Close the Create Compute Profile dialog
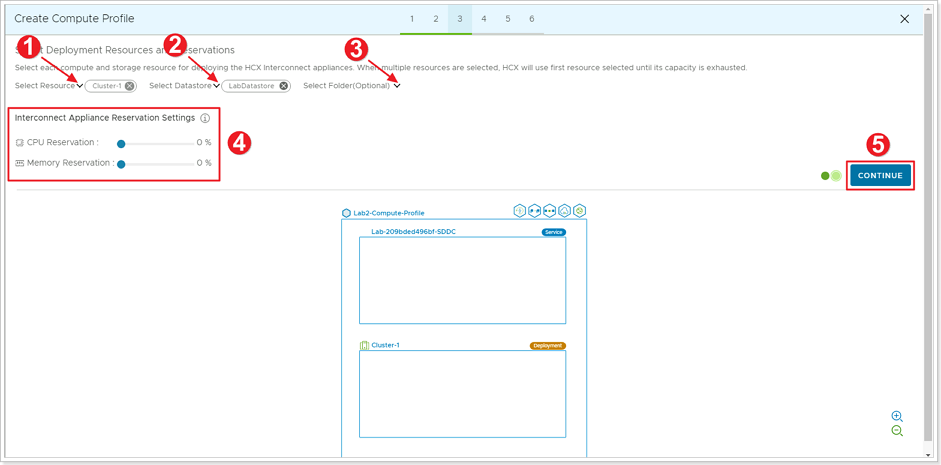This screenshot has width=941, height=465. point(905,19)
